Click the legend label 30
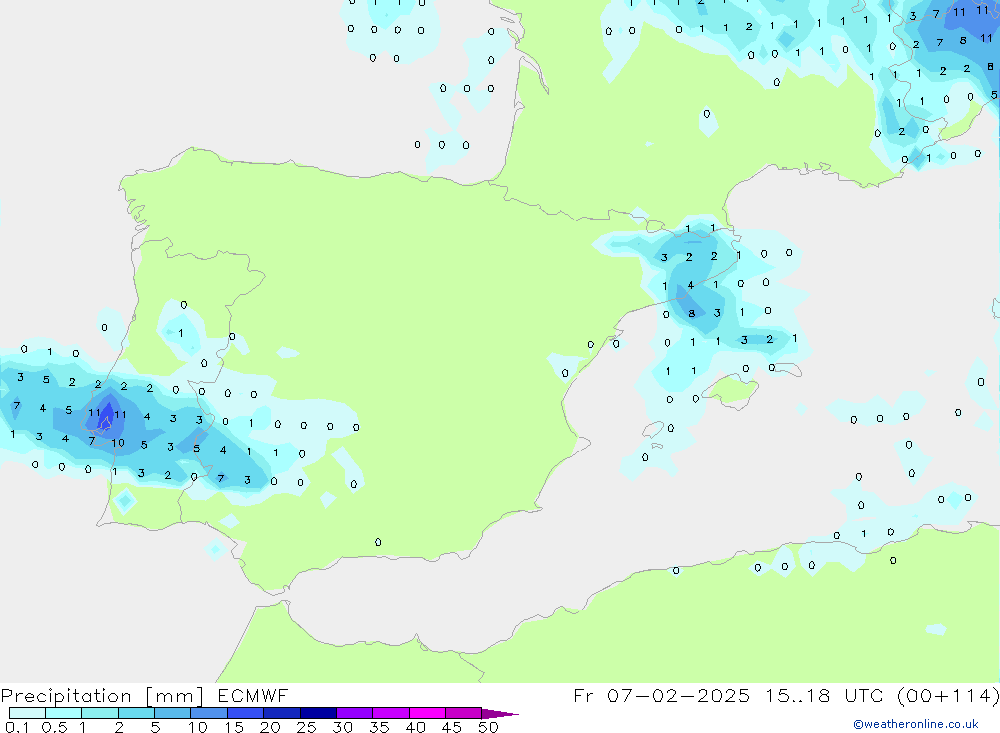This screenshot has height=733, width=1000. click(342, 727)
